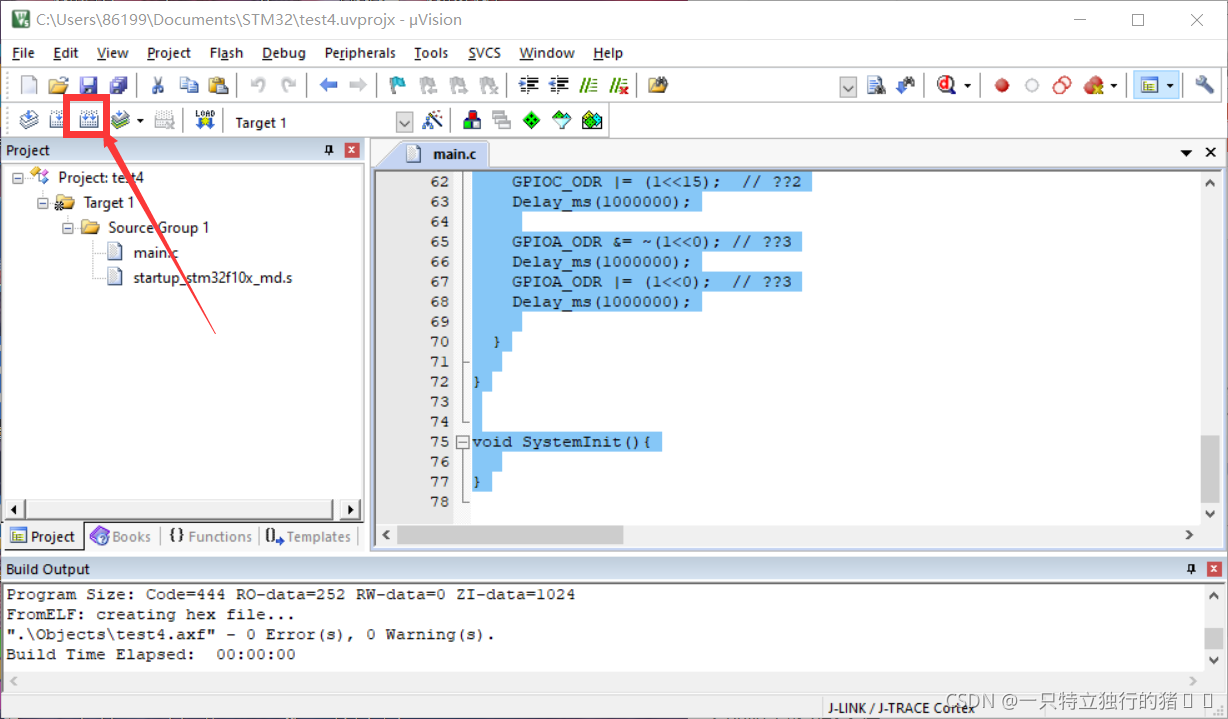Open the window view dropdown arrow

pos(1169,87)
